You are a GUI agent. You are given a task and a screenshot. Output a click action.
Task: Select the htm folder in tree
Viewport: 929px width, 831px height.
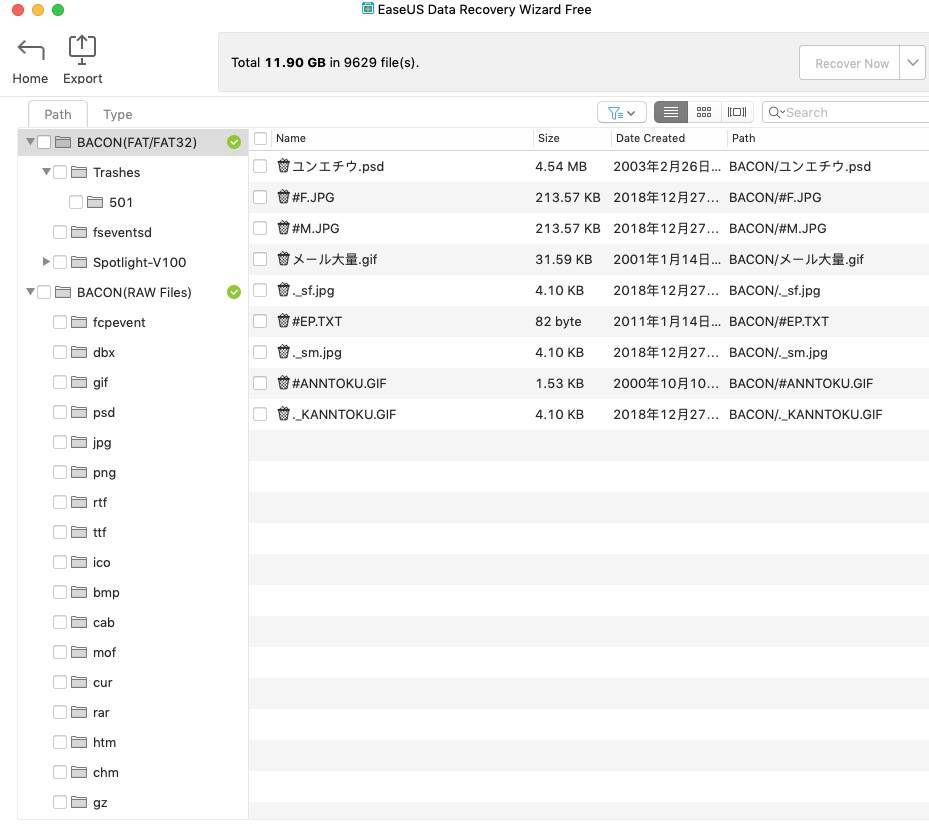[105, 743]
